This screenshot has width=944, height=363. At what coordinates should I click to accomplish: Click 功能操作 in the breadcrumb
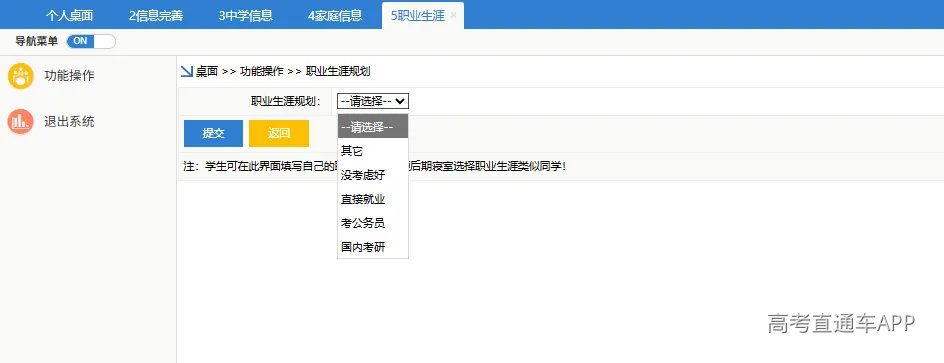pos(261,71)
